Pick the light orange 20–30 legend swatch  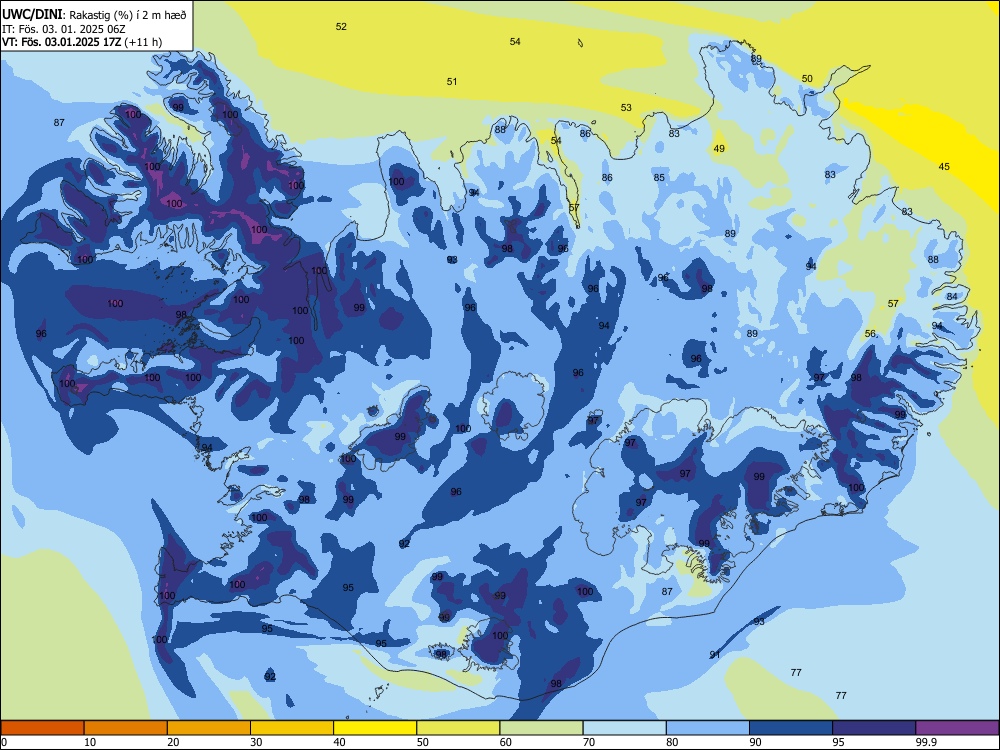(209, 728)
